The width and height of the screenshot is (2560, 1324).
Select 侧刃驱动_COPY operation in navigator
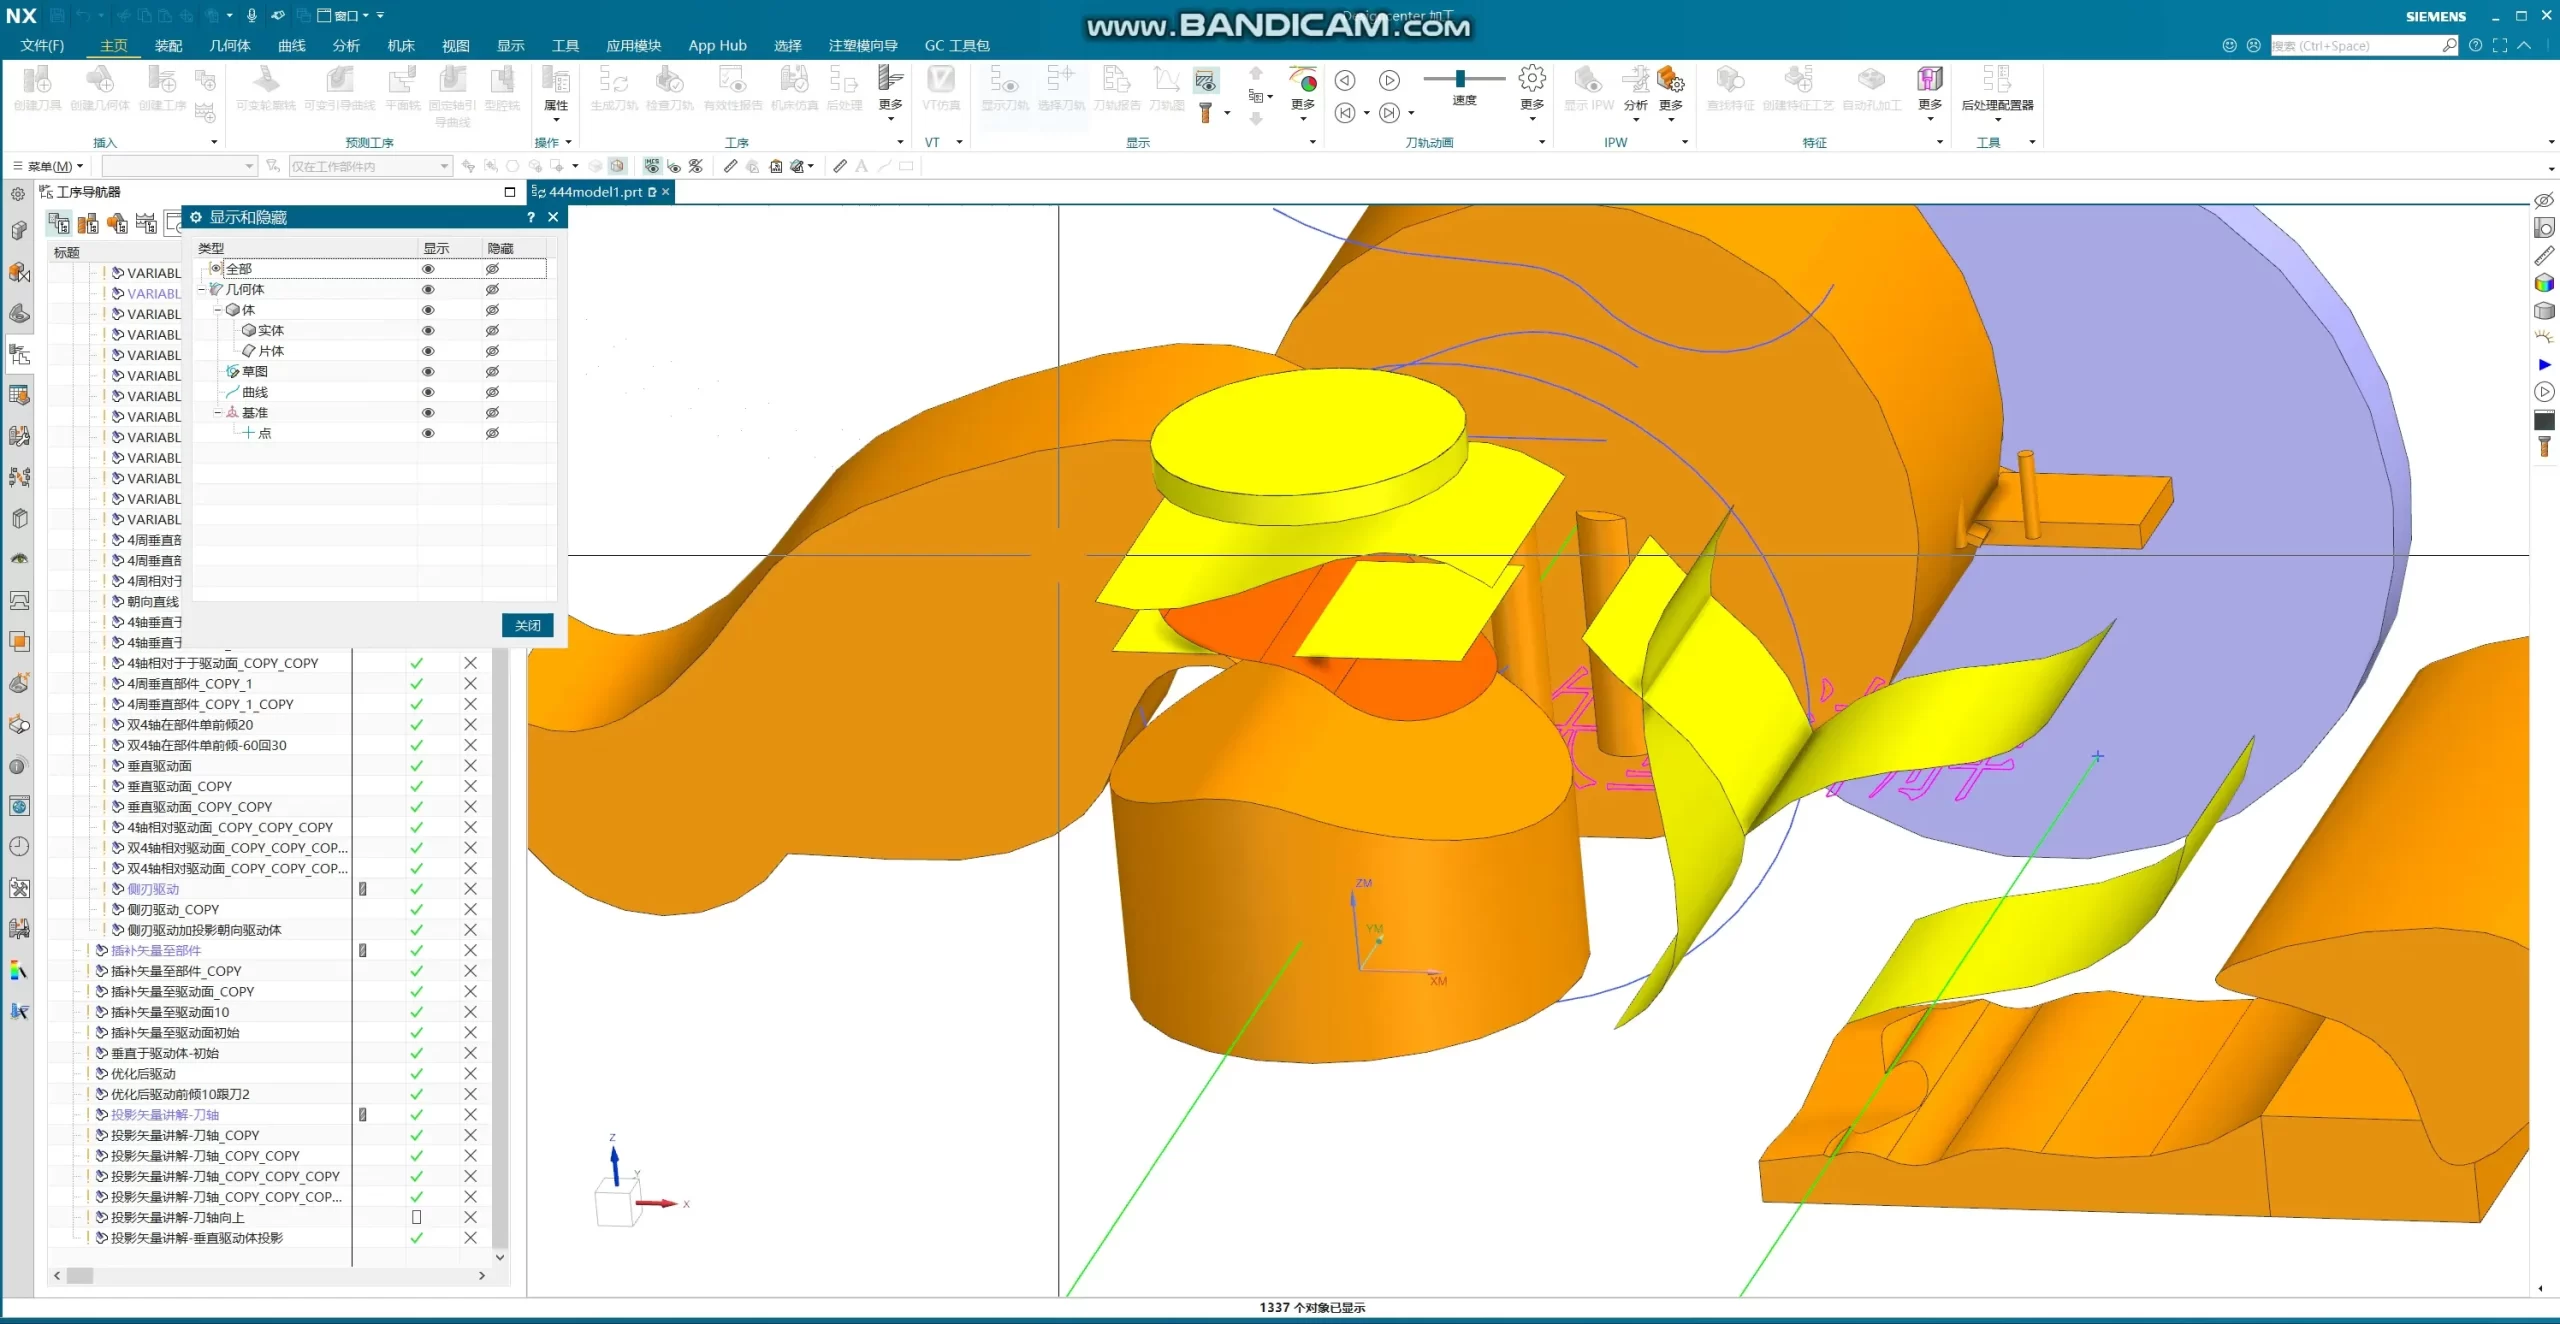(x=172, y=910)
